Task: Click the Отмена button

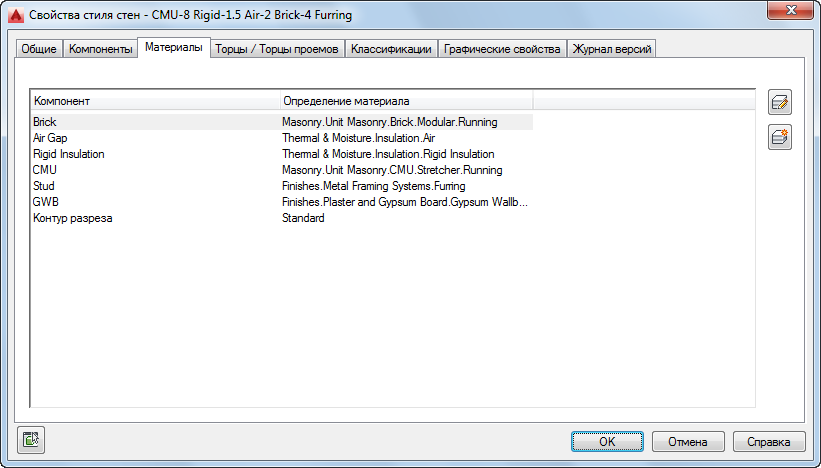Action: point(688,441)
